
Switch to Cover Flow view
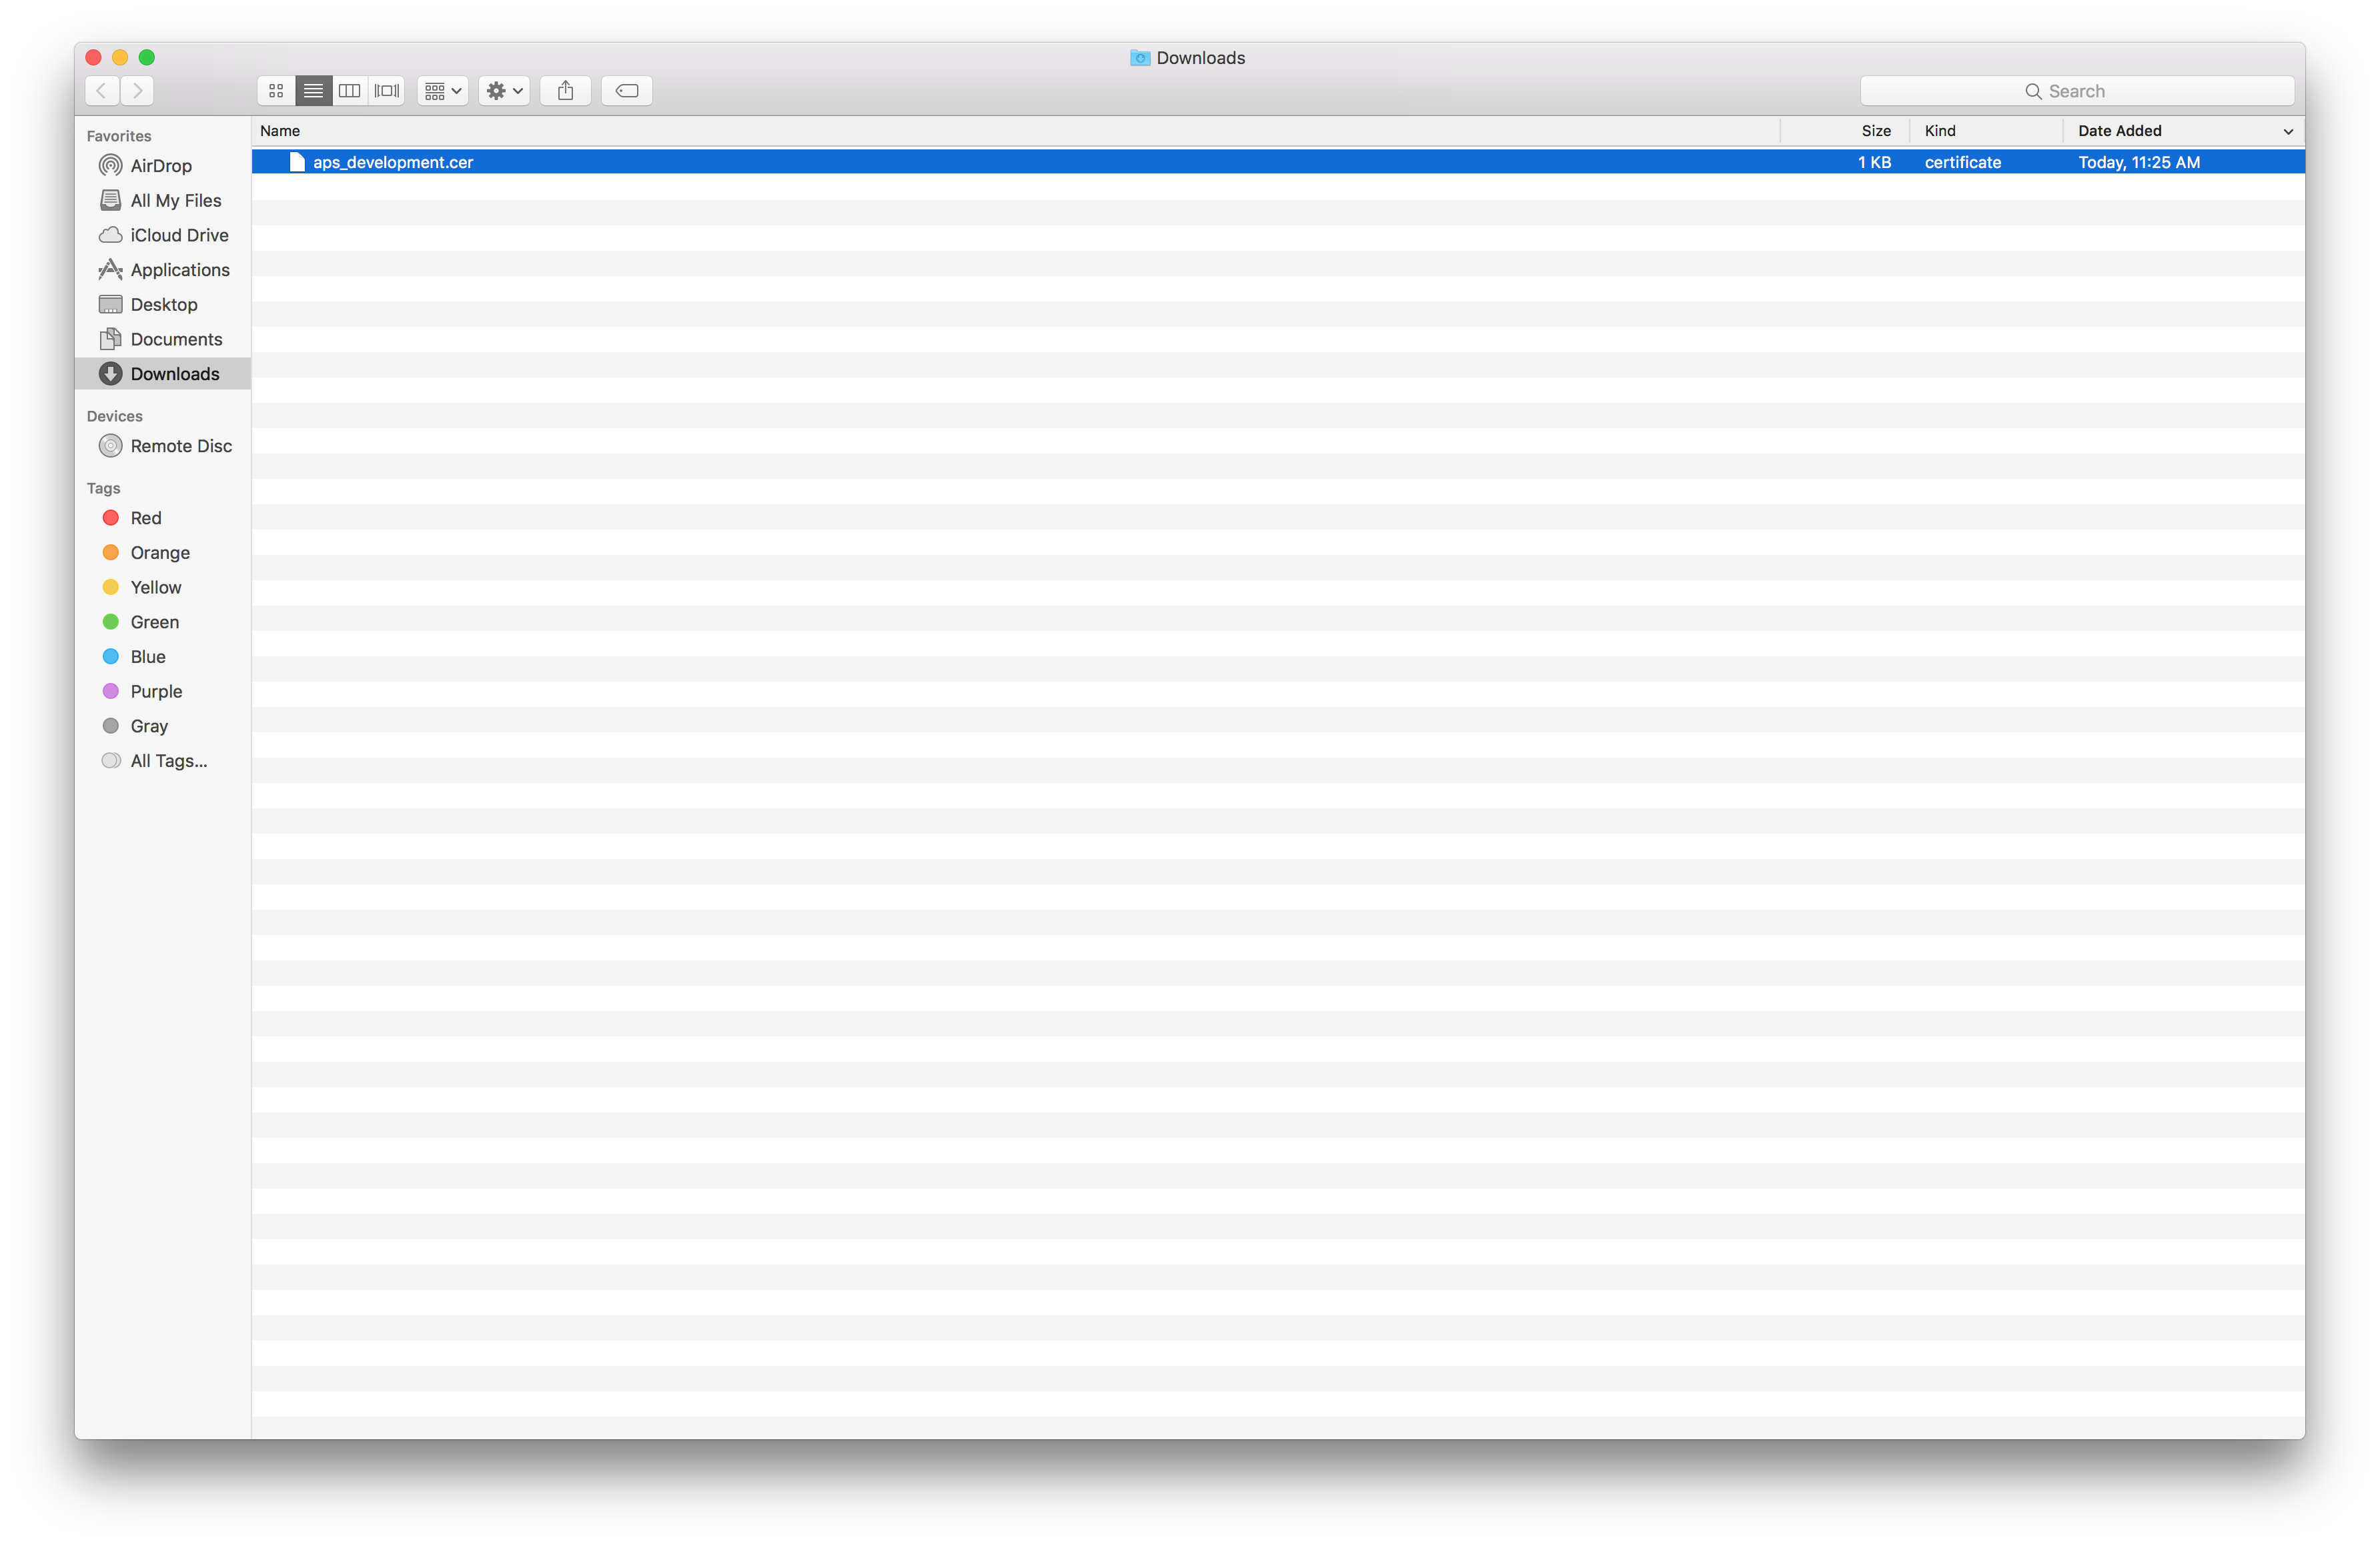(x=387, y=91)
